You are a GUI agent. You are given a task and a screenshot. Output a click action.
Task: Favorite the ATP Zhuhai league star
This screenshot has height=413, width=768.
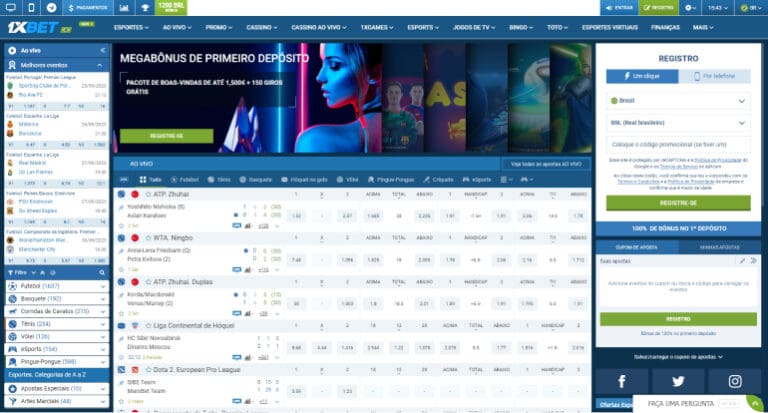coord(148,194)
